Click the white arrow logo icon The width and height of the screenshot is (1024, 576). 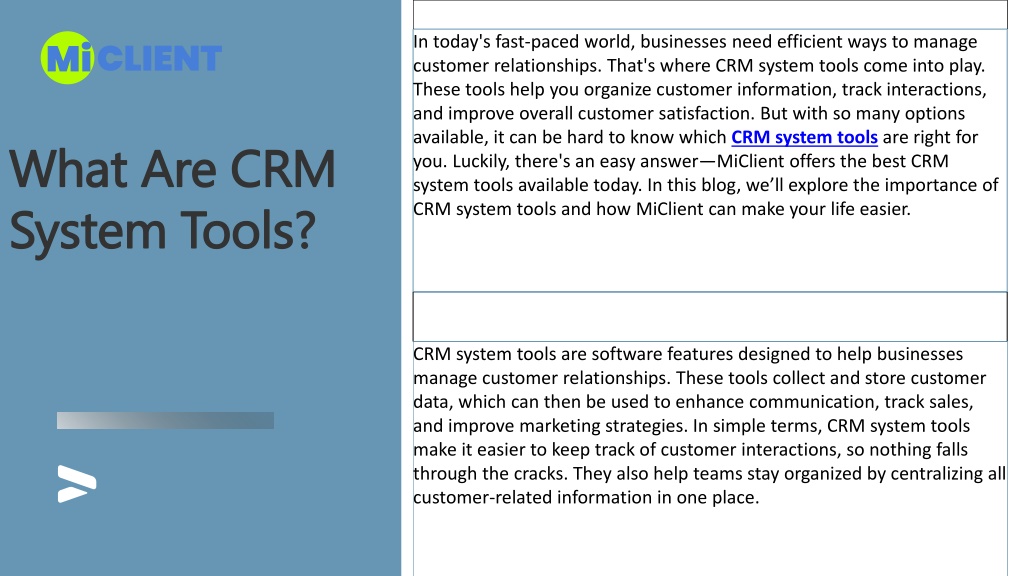76,484
